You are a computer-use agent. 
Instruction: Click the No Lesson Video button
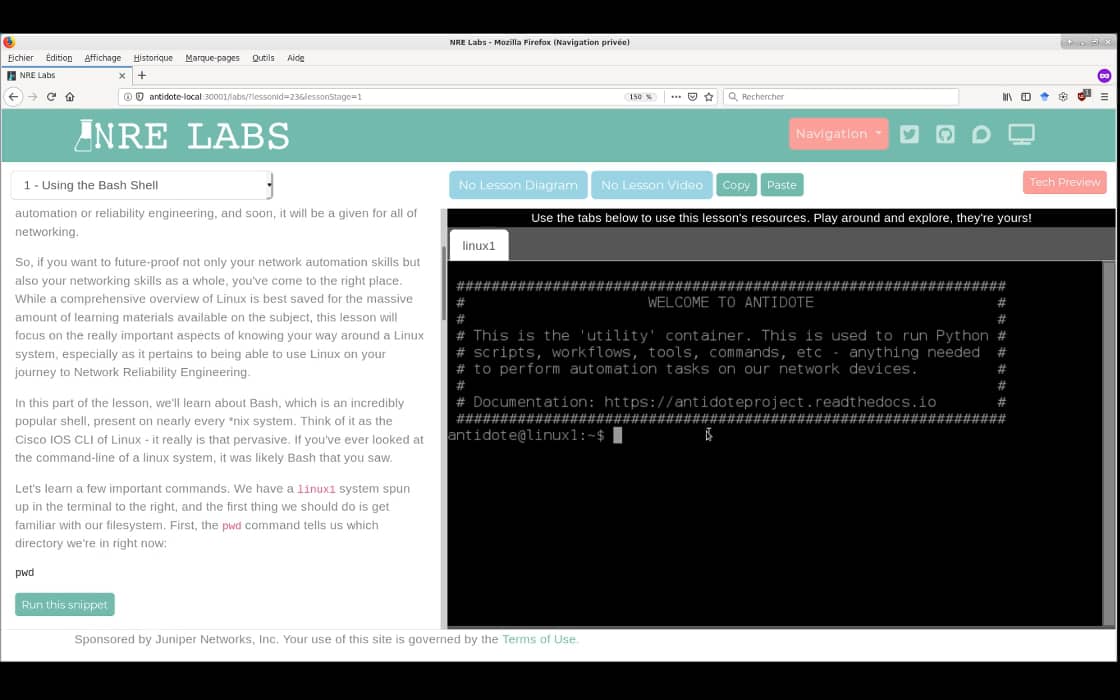coord(651,185)
